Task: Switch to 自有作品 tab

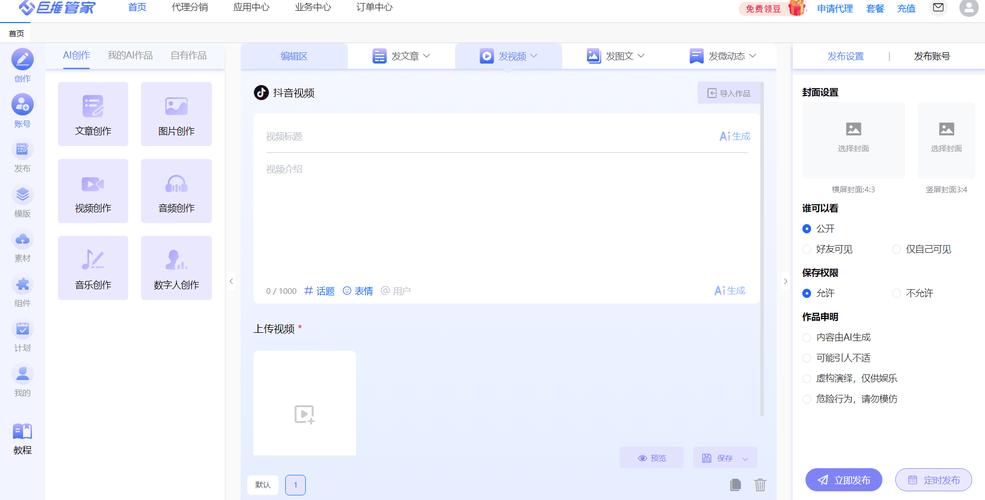Action: click(188, 55)
